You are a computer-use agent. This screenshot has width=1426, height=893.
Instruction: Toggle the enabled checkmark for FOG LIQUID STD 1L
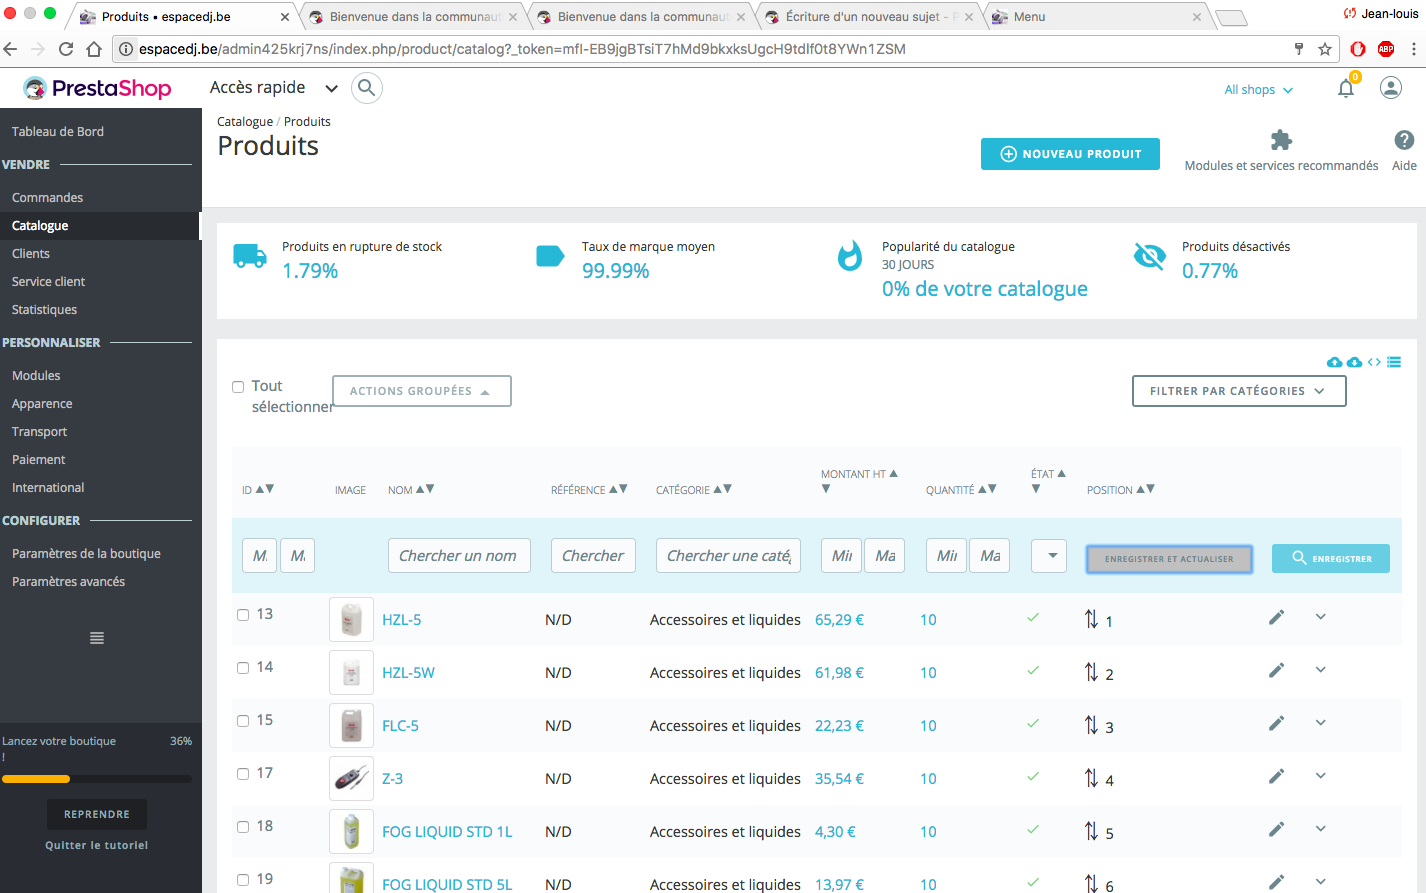click(x=1033, y=830)
